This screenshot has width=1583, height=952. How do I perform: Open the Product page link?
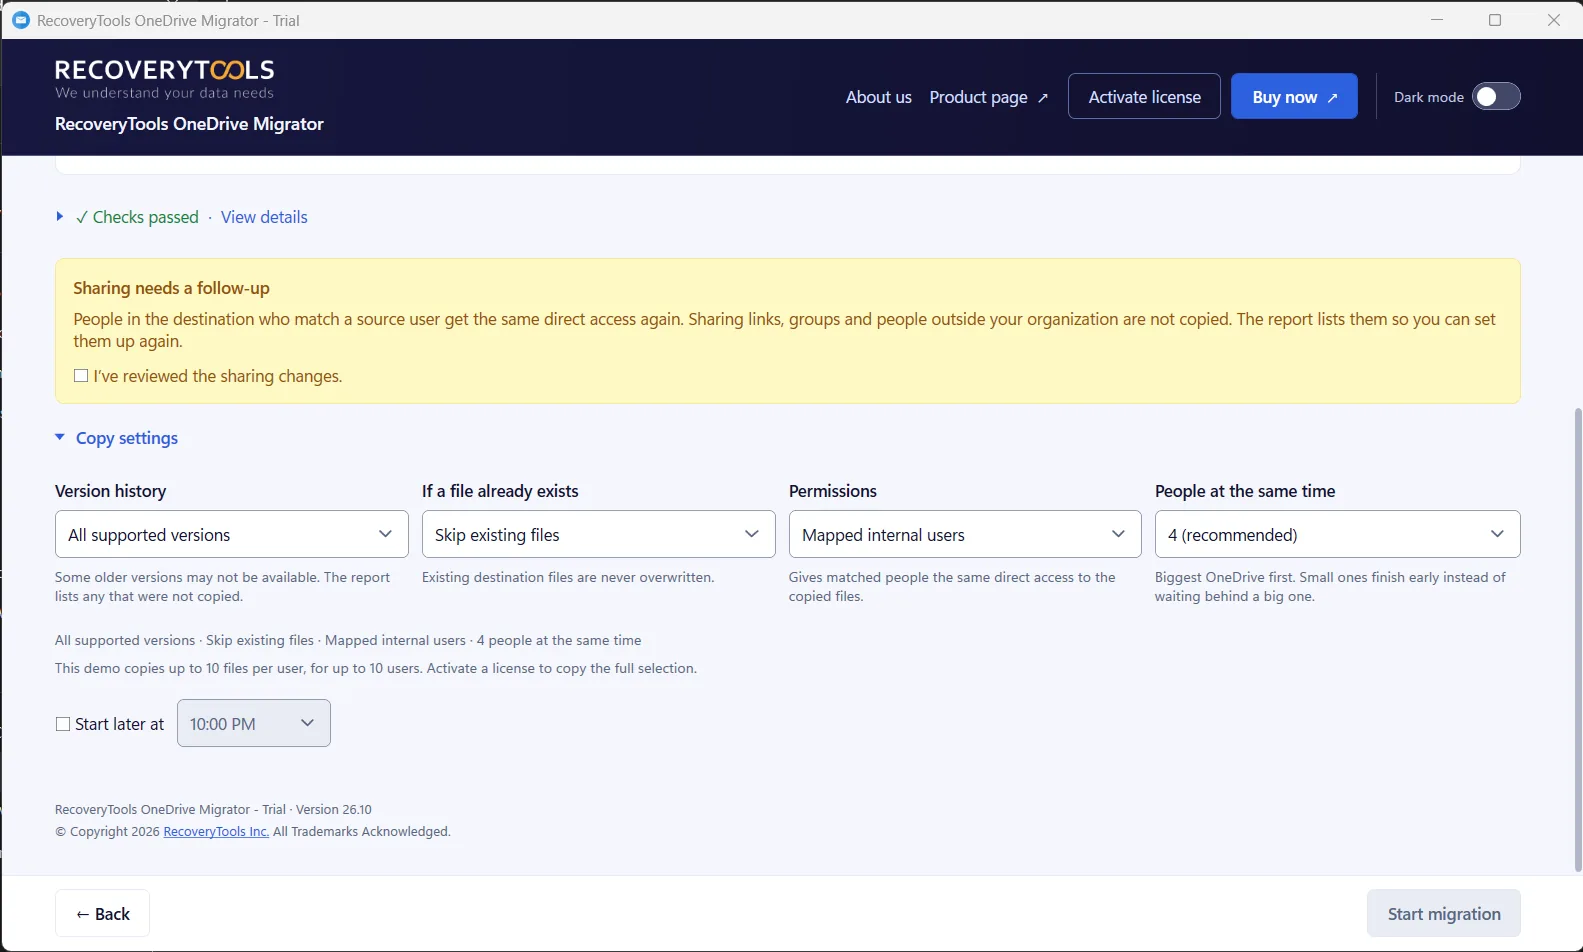pos(988,97)
